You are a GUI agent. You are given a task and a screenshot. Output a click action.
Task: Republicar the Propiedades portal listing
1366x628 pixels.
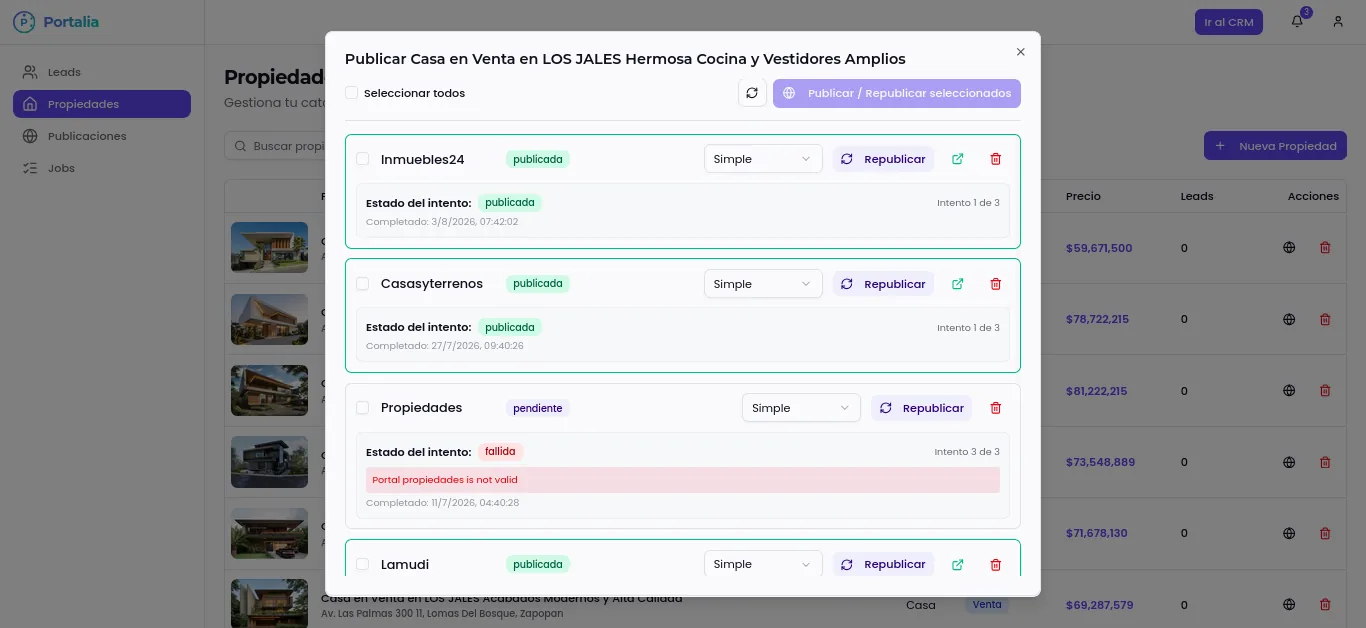click(921, 408)
